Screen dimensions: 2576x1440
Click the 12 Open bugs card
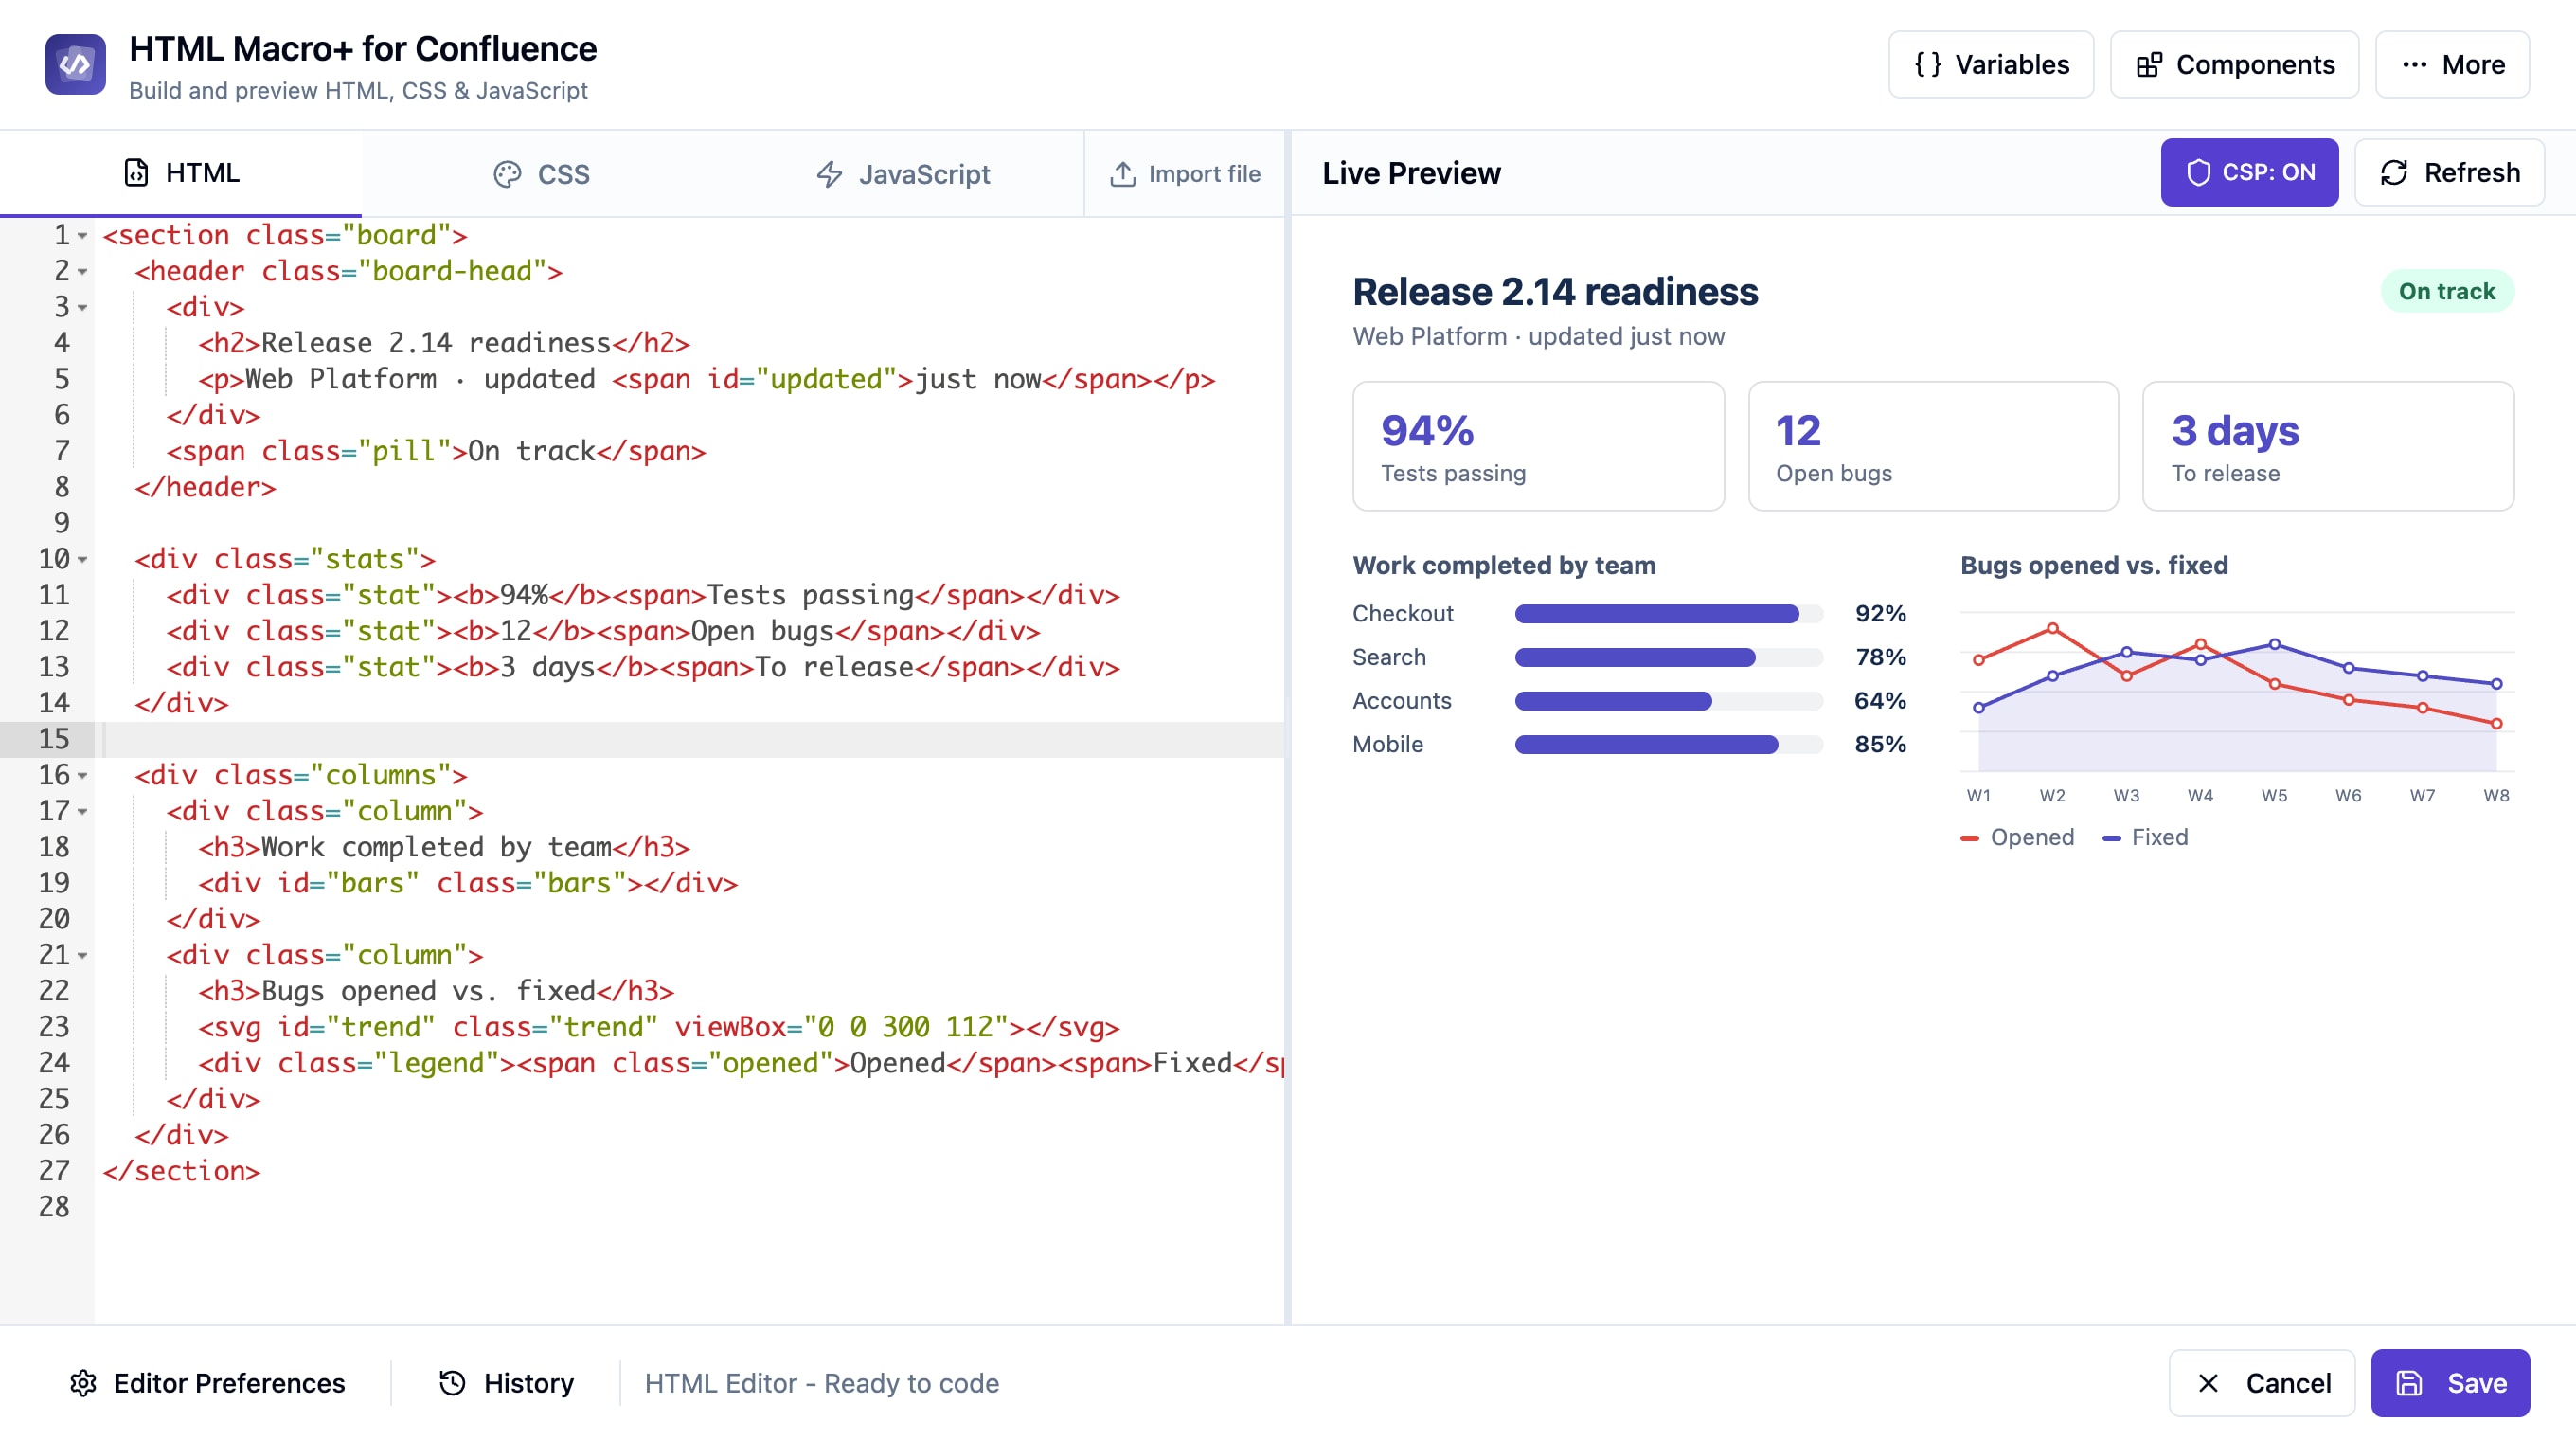click(1932, 446)
